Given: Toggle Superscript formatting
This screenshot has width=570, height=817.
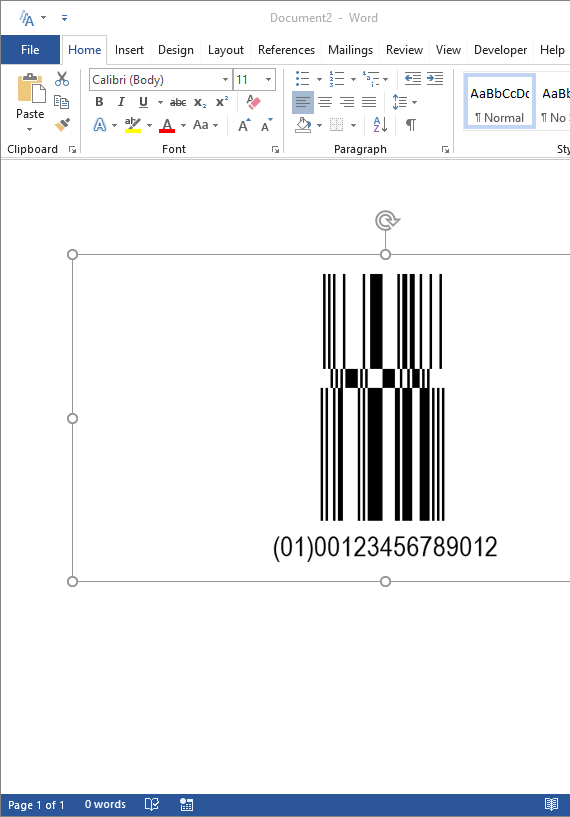Looking at the screenshot, I should pos(222,102).
